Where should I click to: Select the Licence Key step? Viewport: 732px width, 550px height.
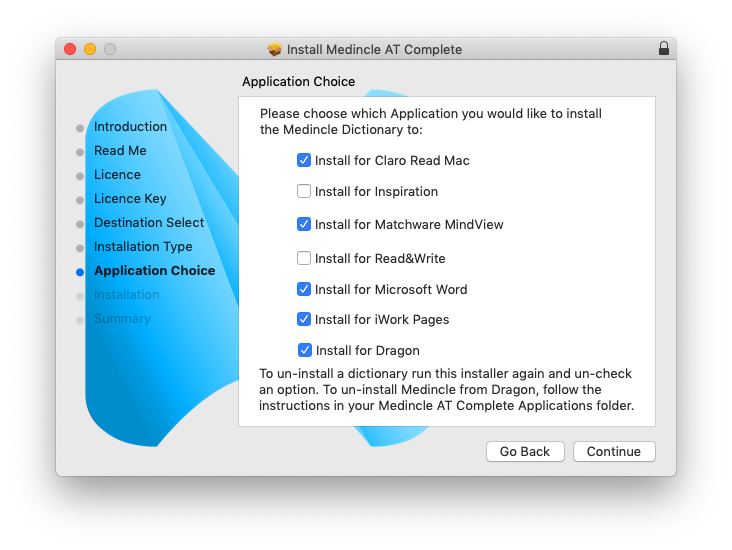[130, 198]
